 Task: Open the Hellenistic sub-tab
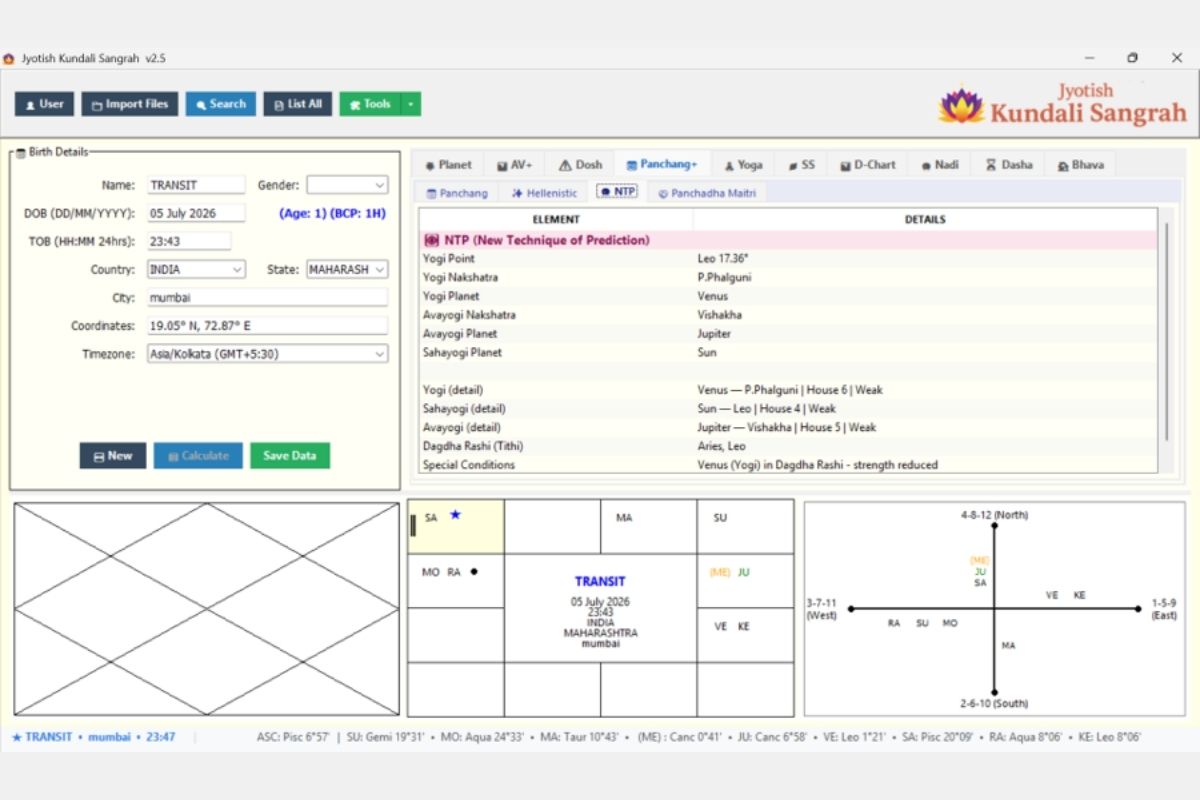(x=544, y=193)
